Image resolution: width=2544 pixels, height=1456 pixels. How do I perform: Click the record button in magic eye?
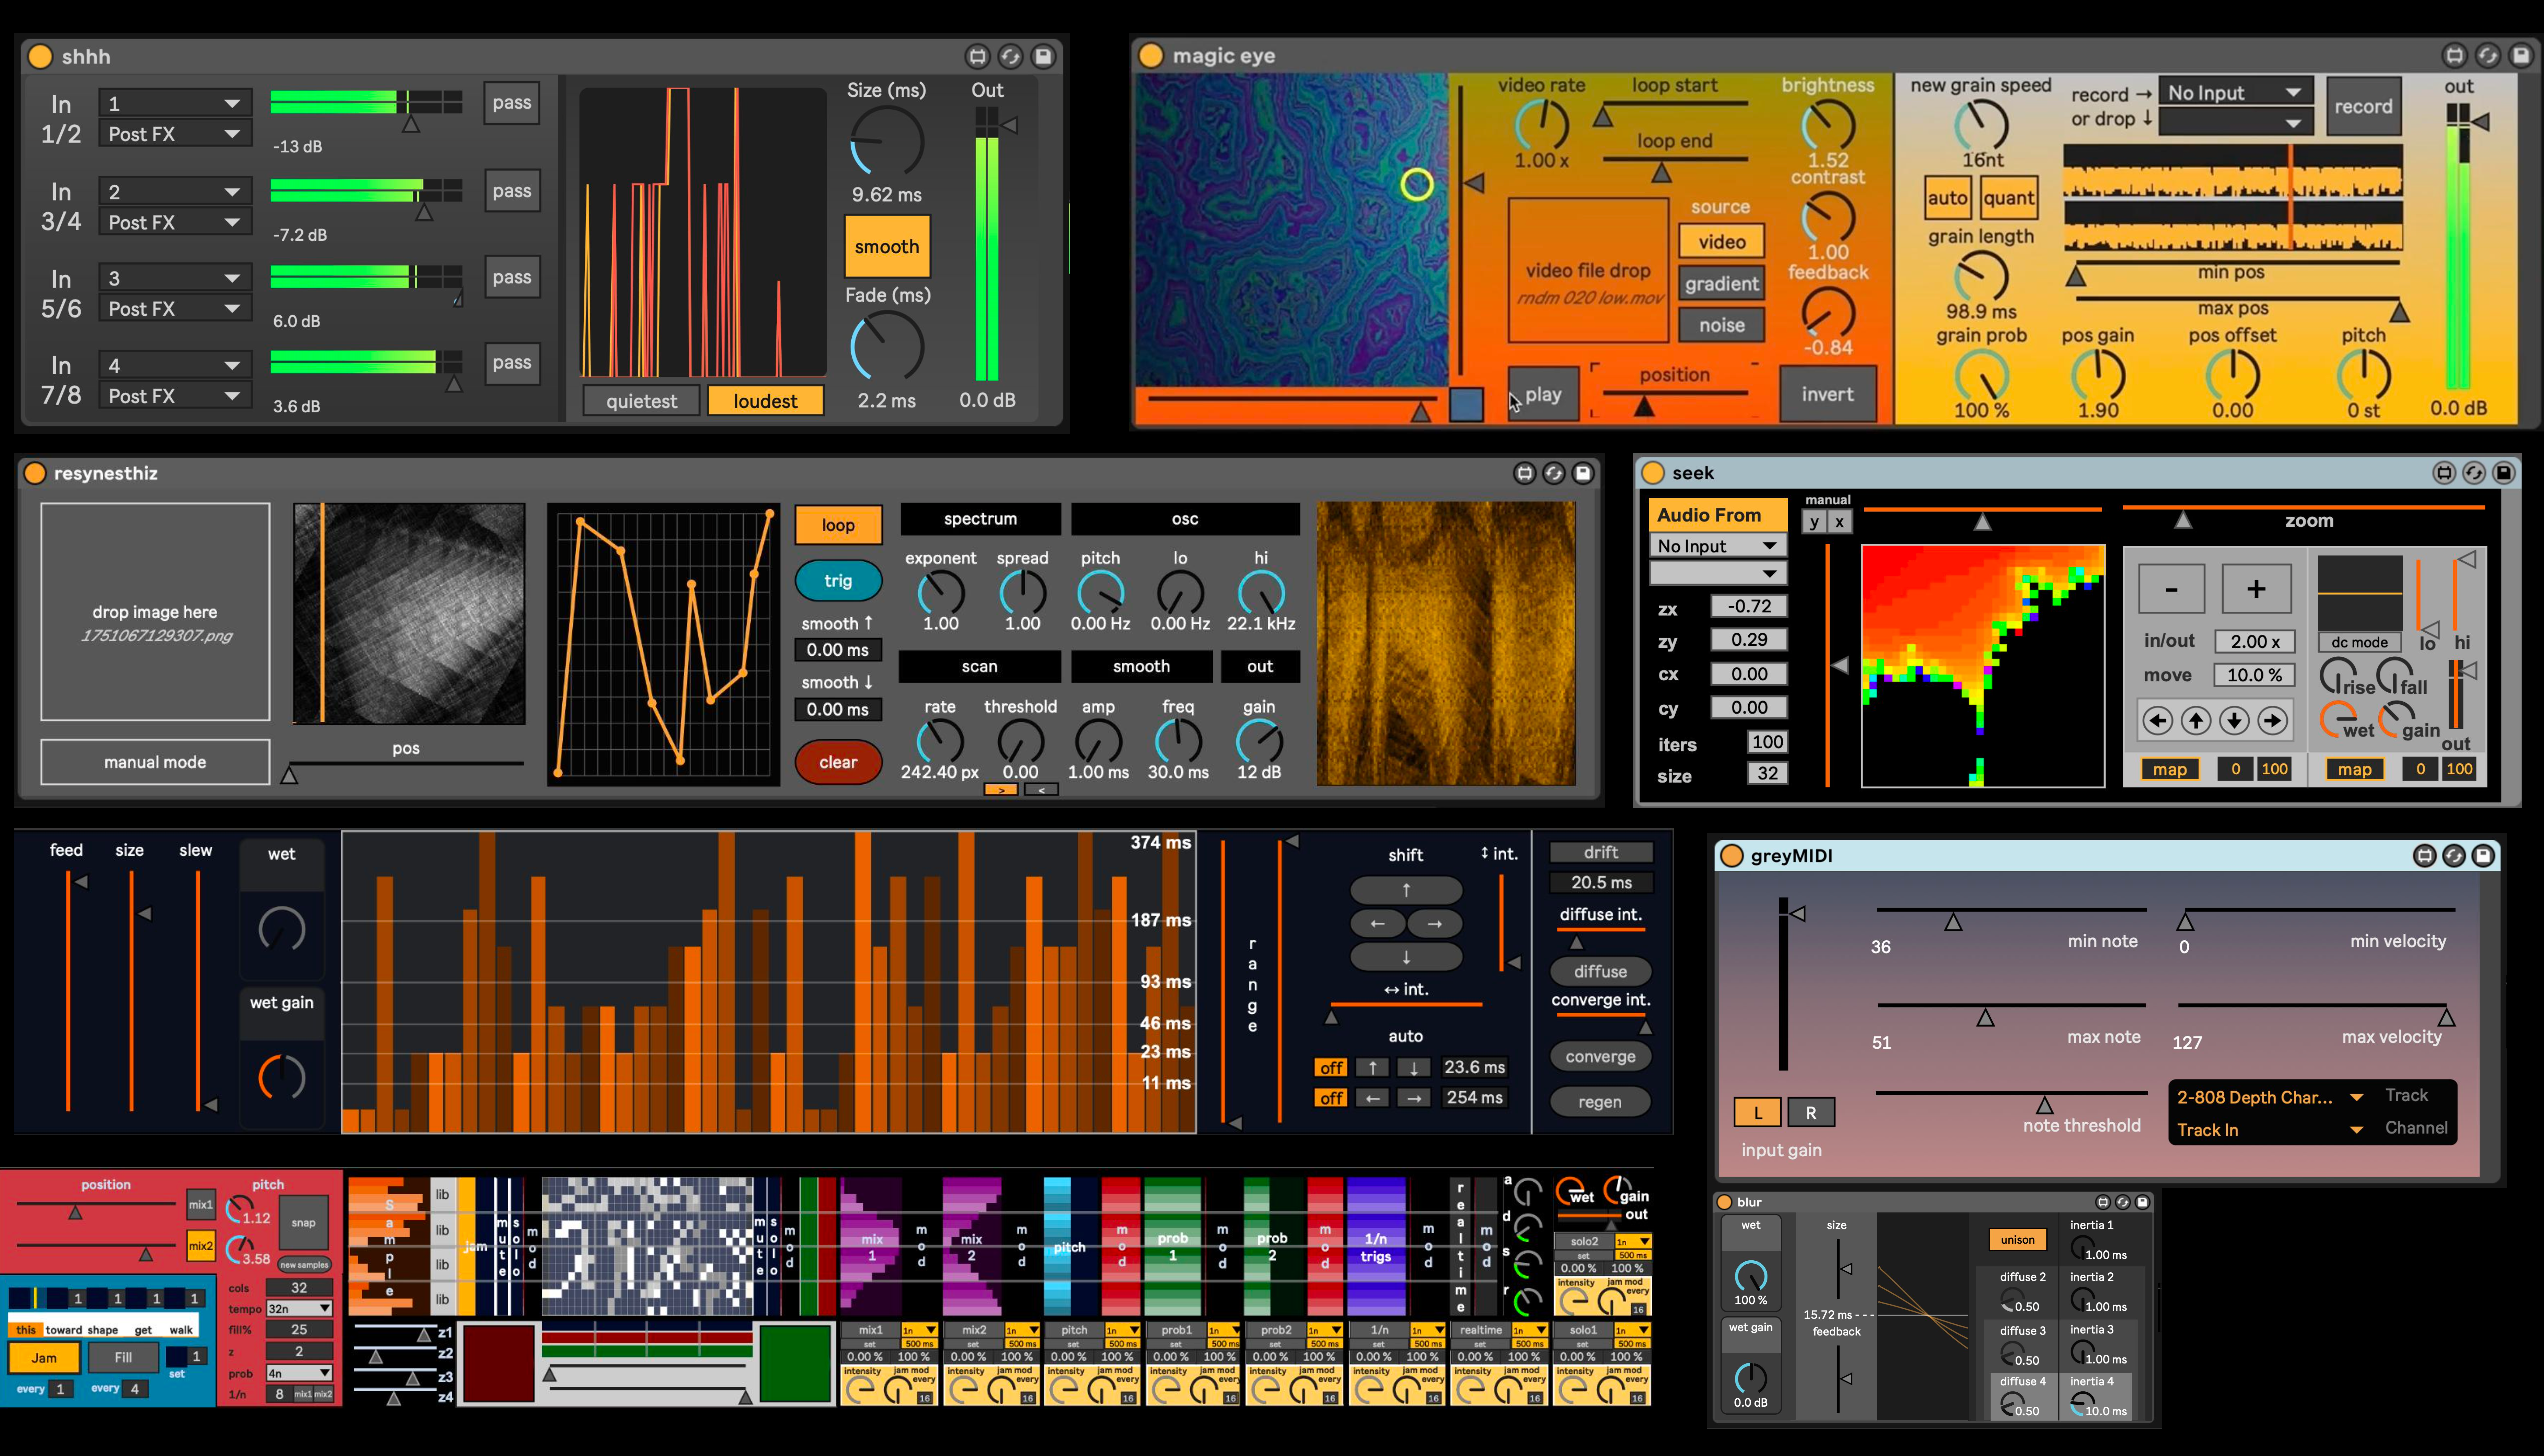[2362, 106]
